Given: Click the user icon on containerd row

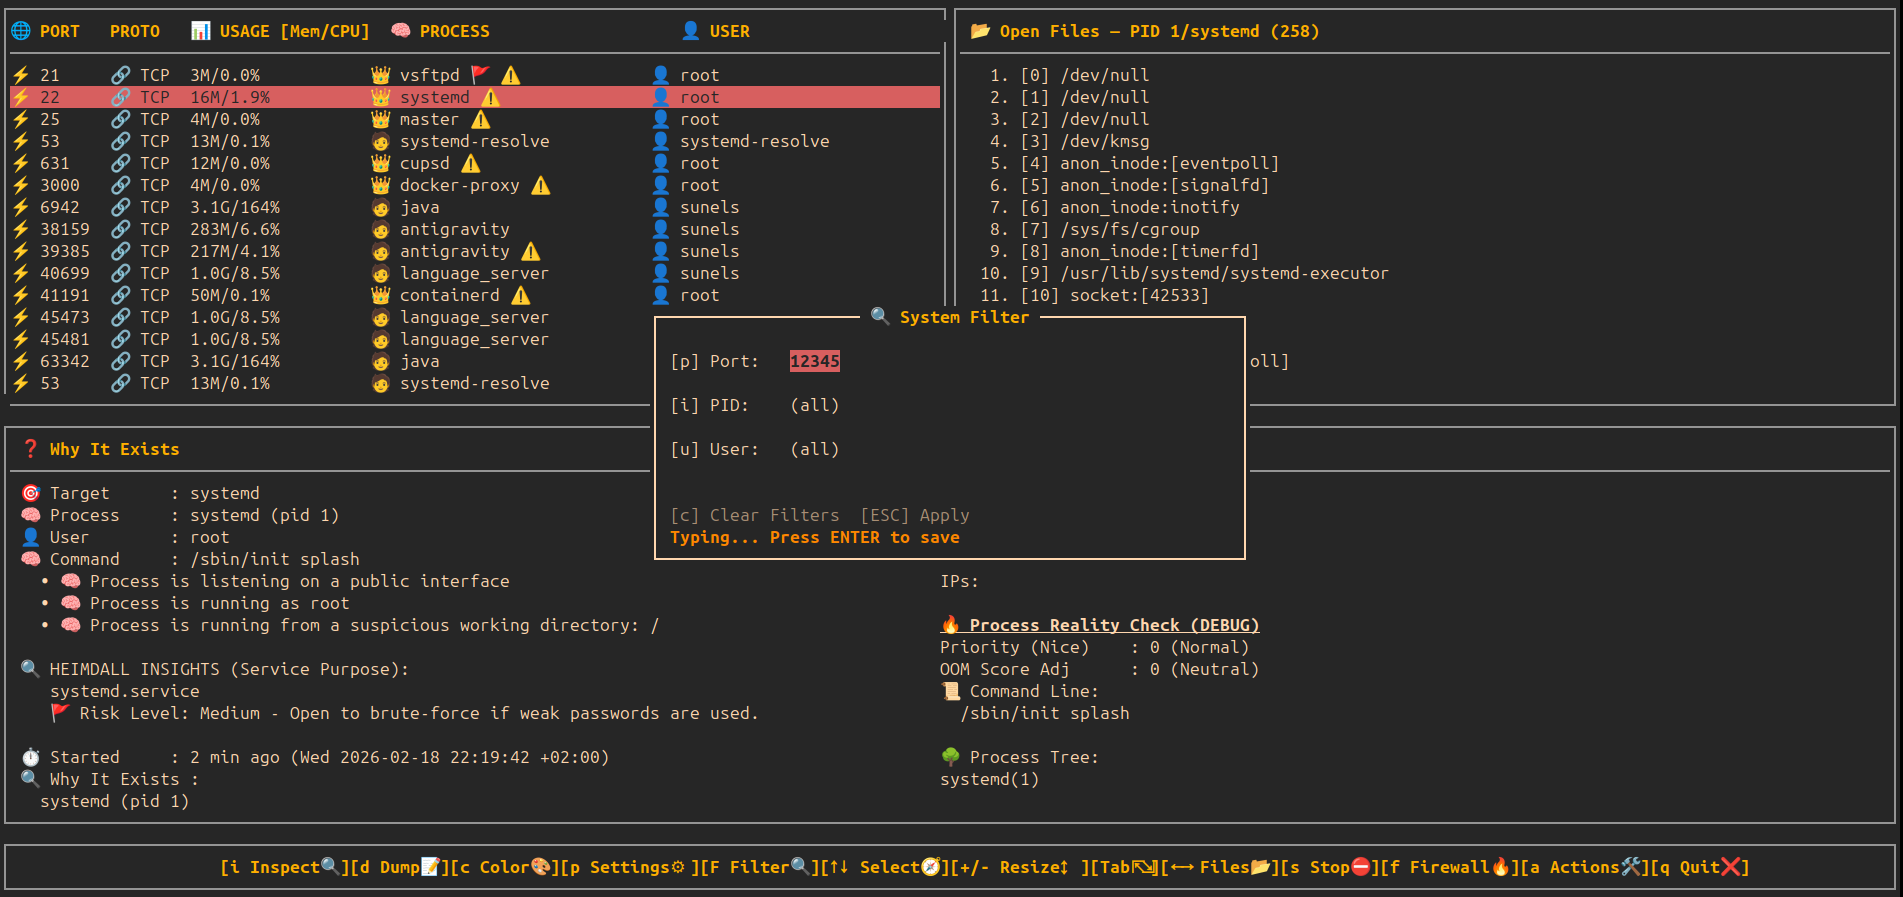Looking at the screenshot, I should 661,295.
